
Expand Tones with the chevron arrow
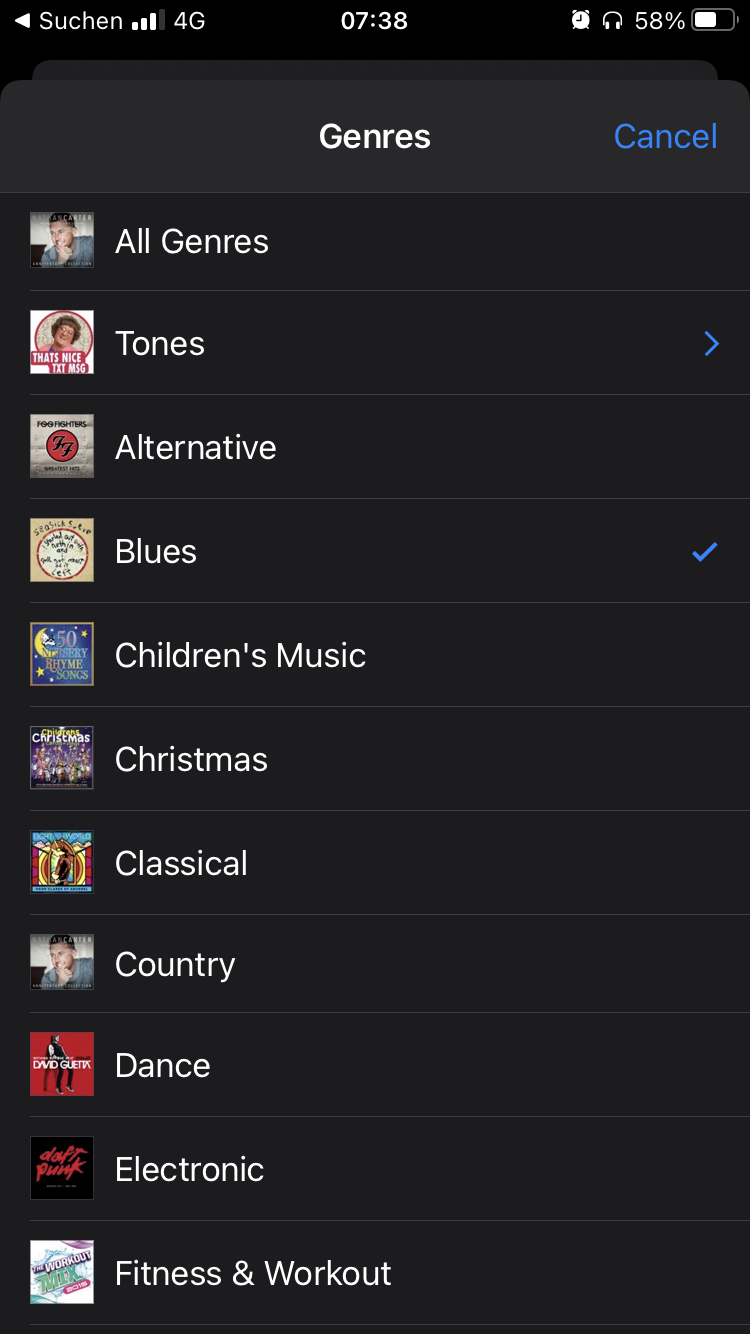coord(711,344)
